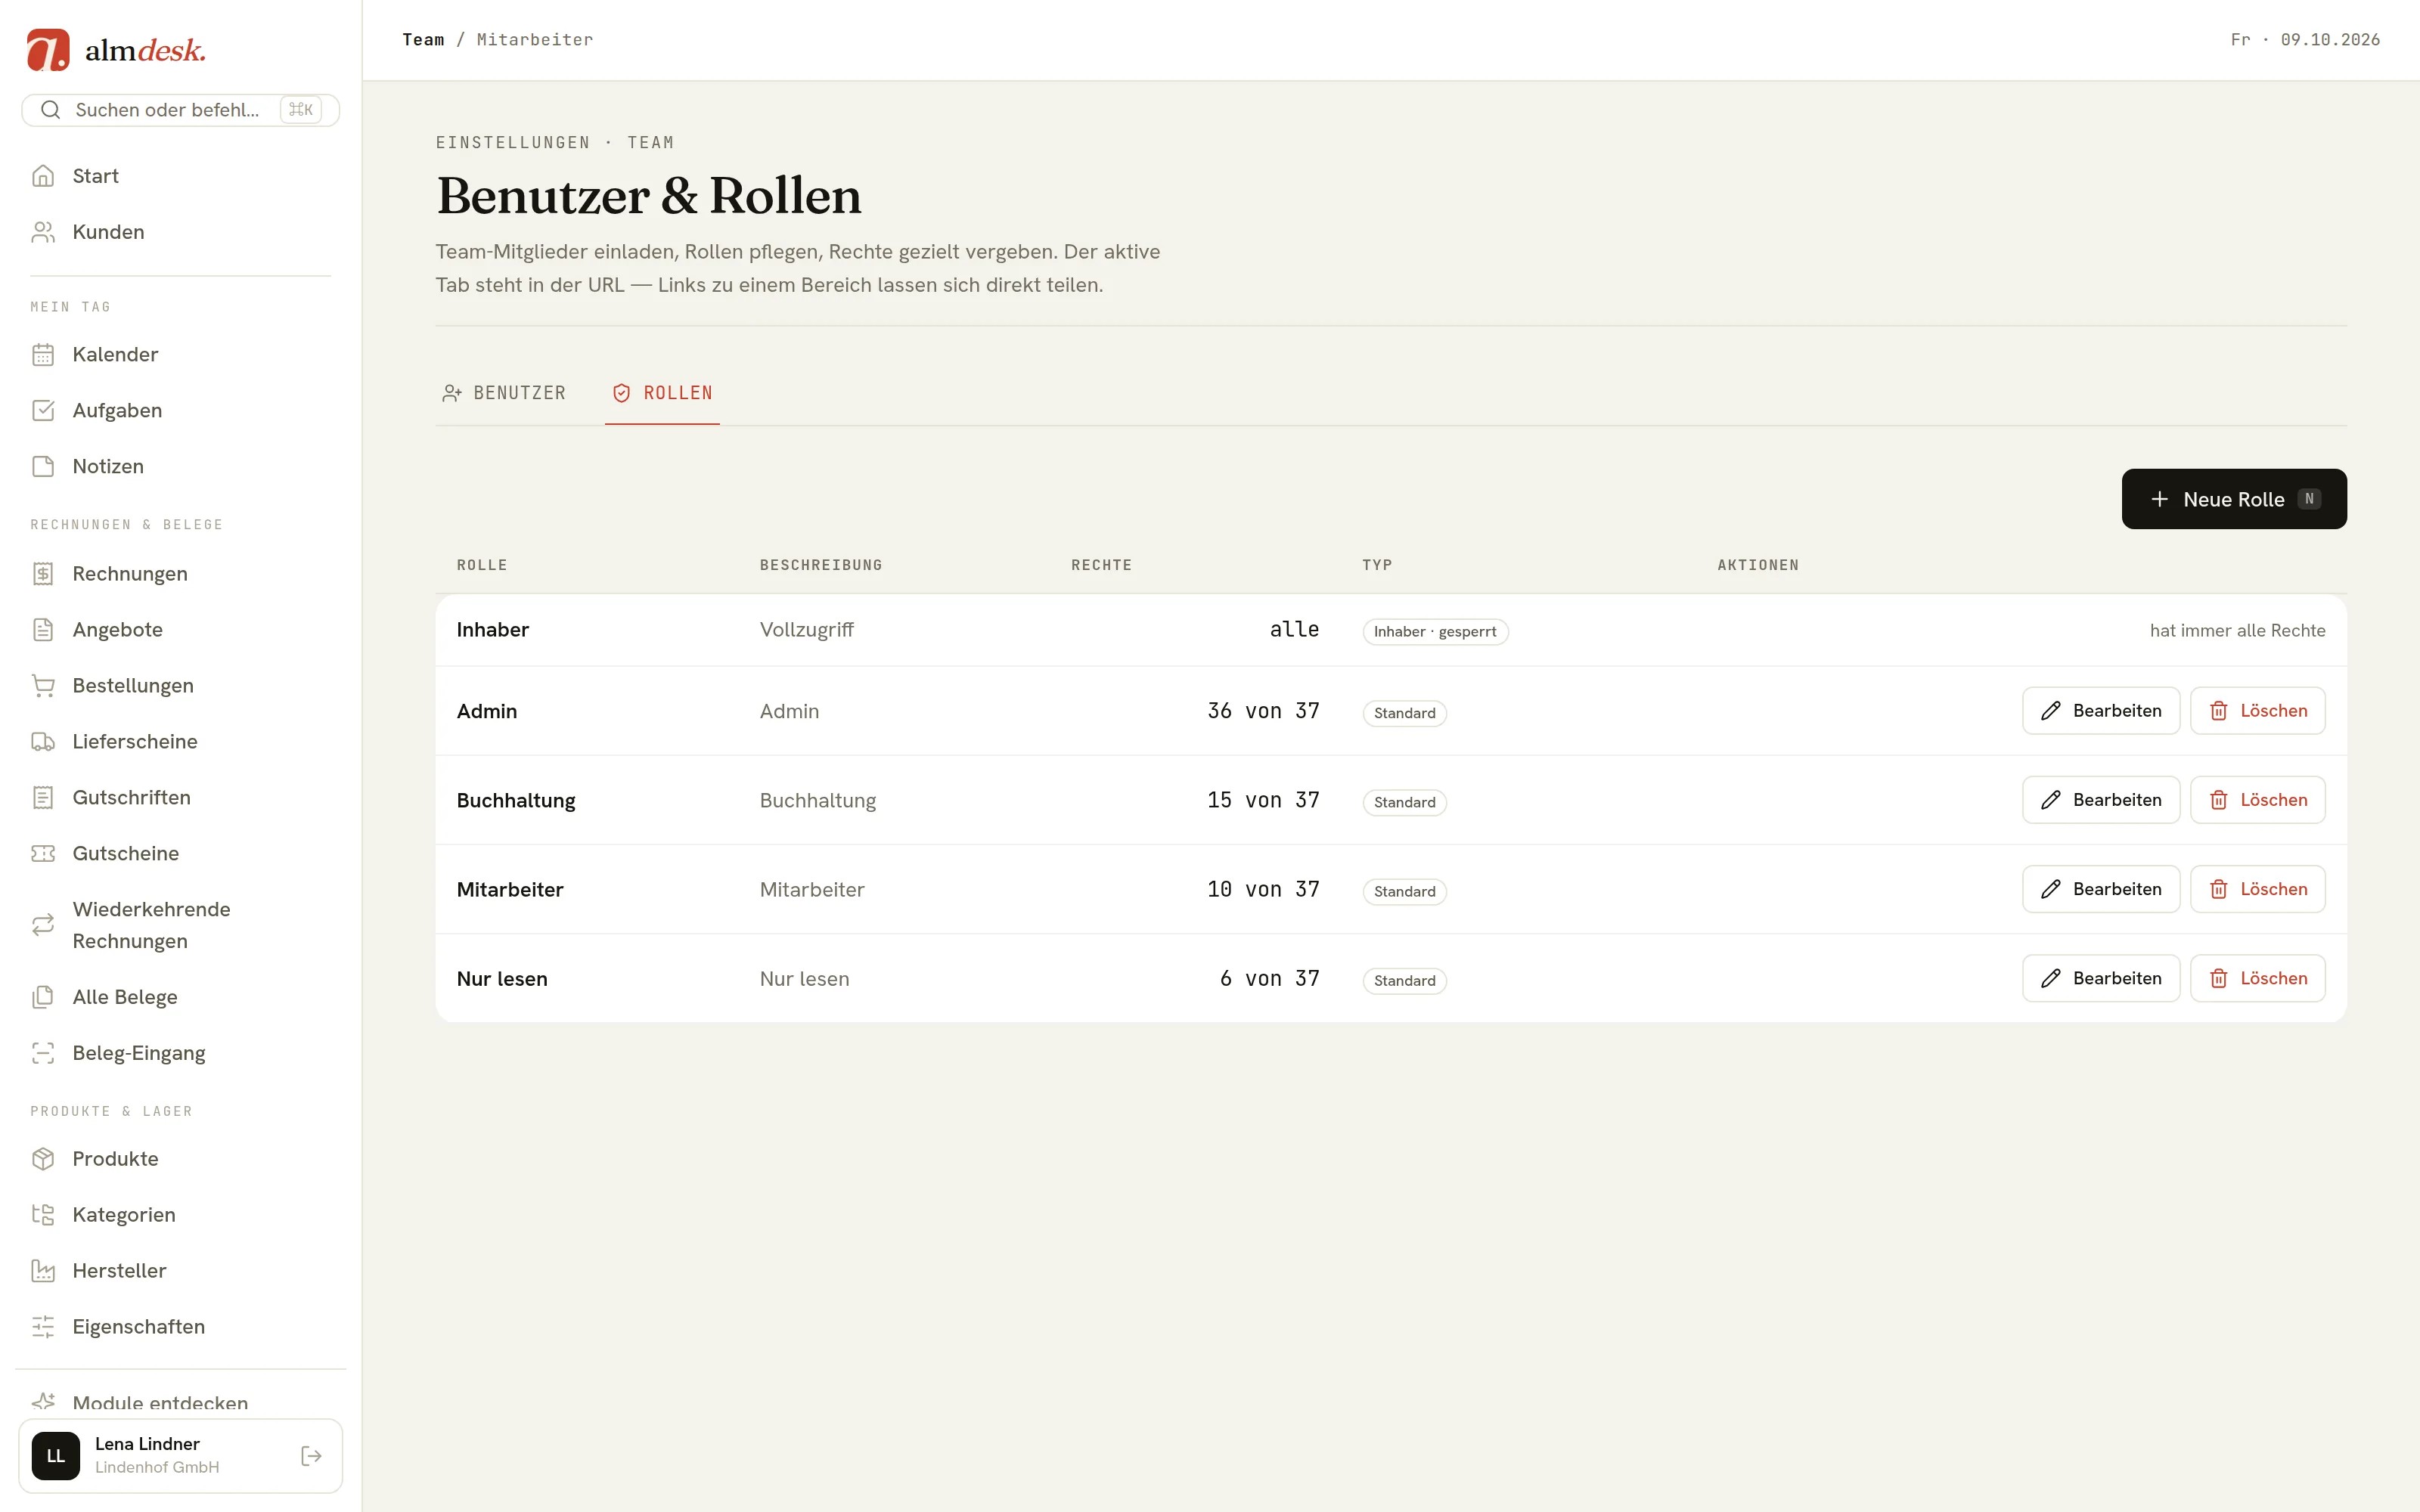Open the Kalender calendar icon
The height and width of the screenshot is (1512, 2420).
pyautogui.click(x=43, y=355)
